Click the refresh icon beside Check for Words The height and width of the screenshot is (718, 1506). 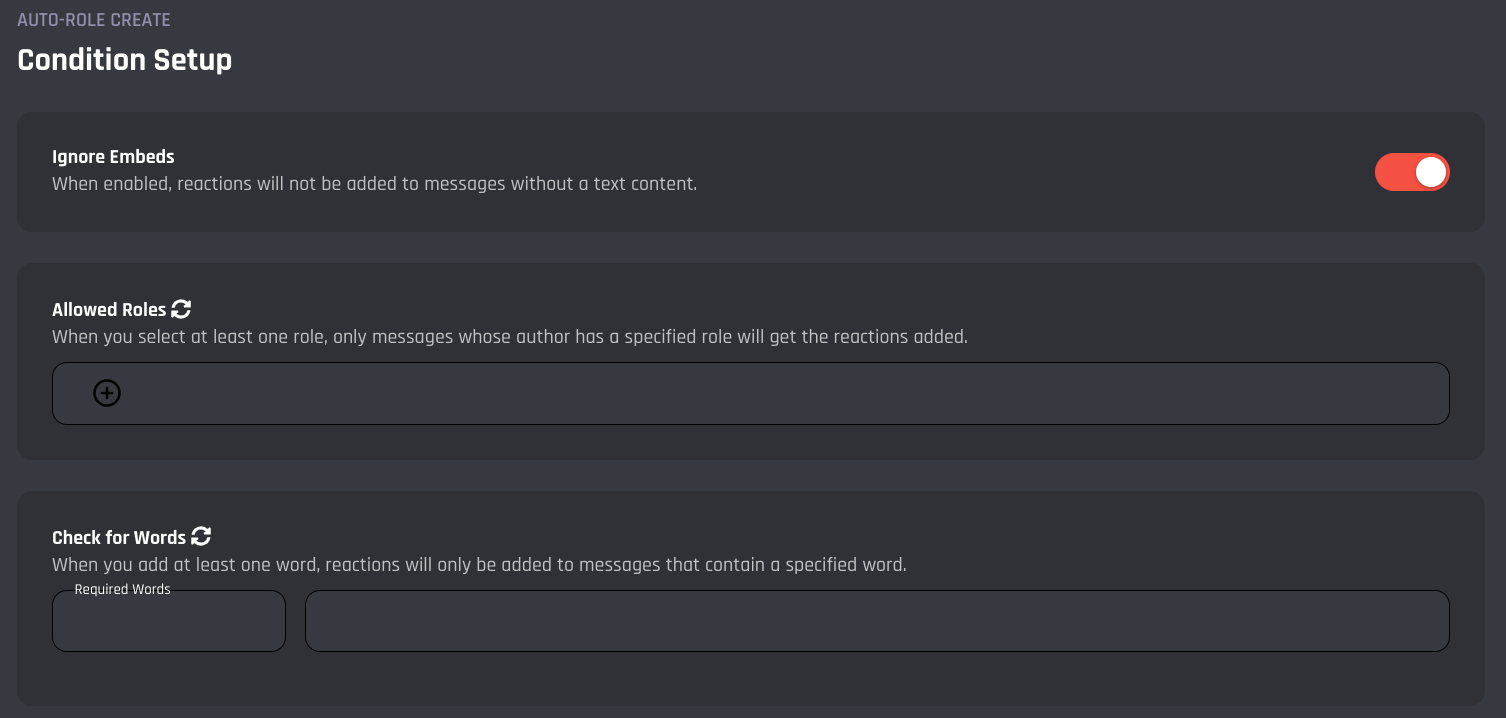click(x=201, y=536)
